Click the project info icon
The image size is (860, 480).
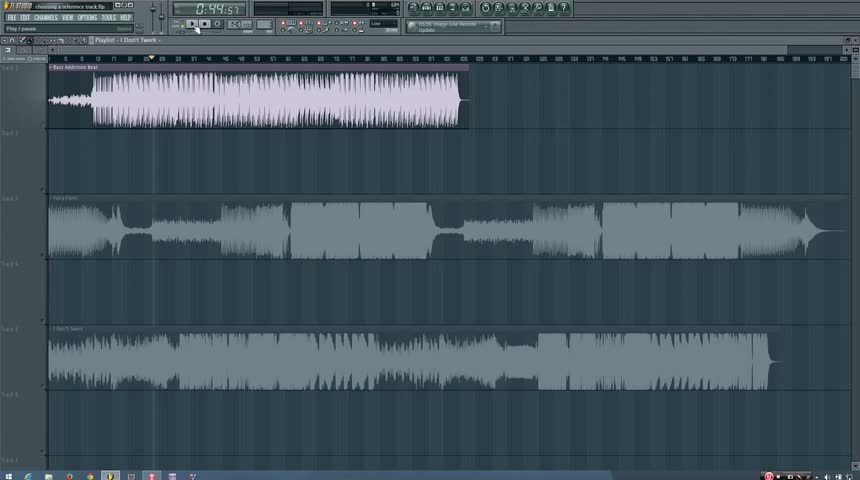[551, 8]
